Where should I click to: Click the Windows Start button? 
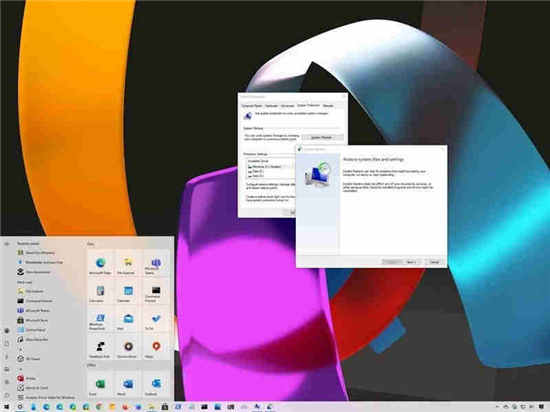pyautogui.click(x=6, y=407)
